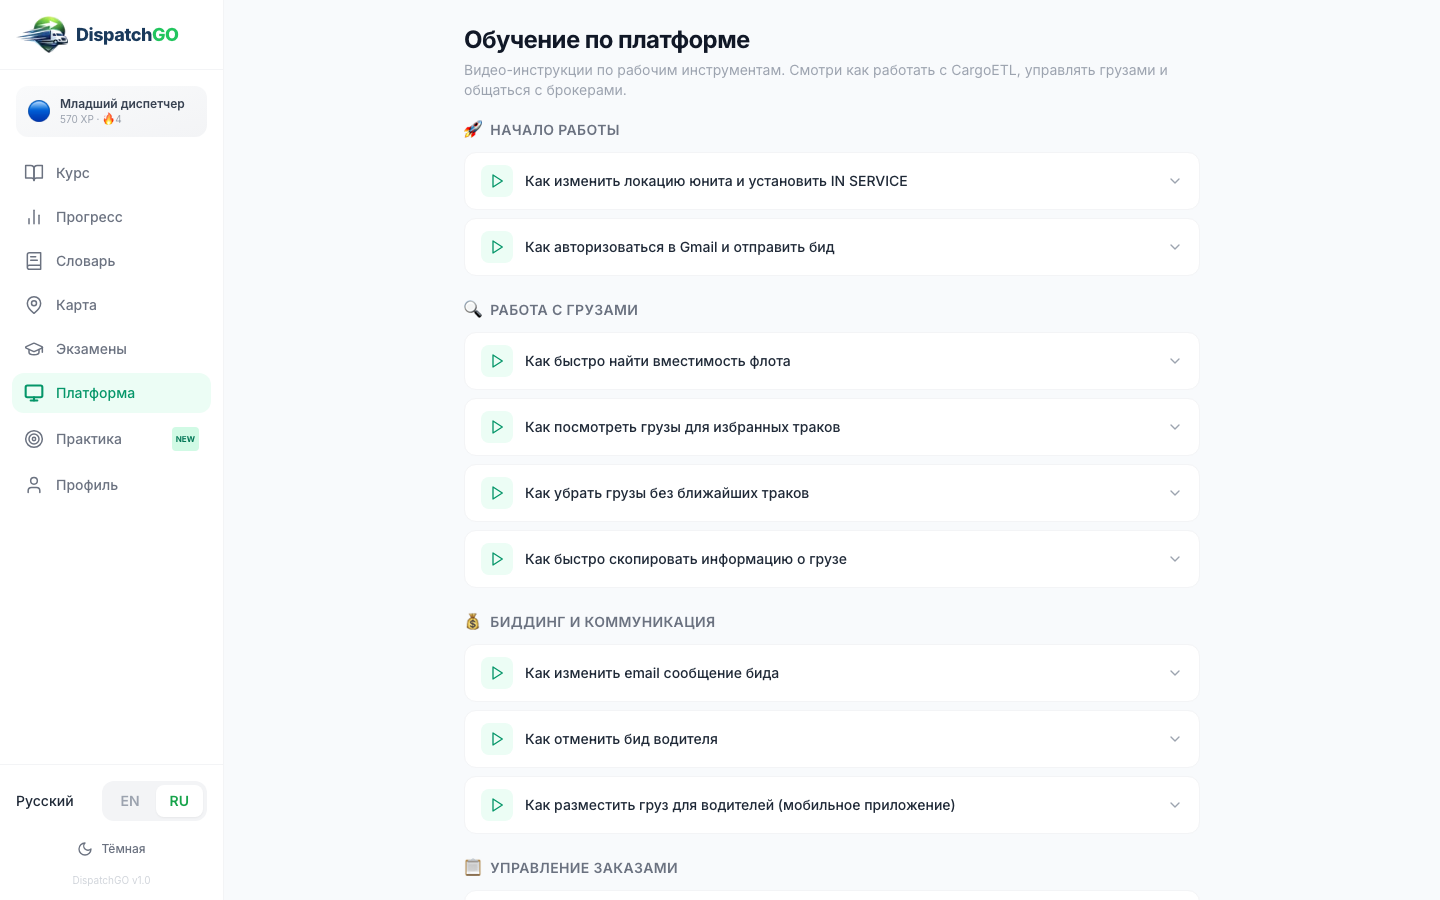Click the bar chart icon beside Прогресс
Image resolution: width=1440 pixels, height=900 pixels.
pos(34,217)
